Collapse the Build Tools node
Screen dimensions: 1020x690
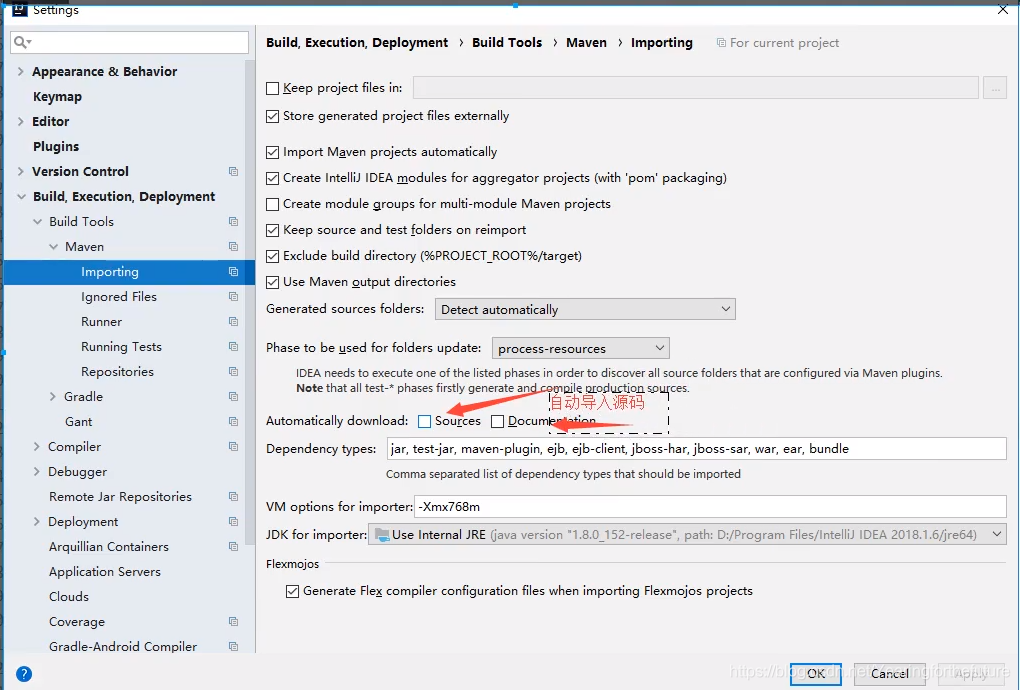(38, 222)
